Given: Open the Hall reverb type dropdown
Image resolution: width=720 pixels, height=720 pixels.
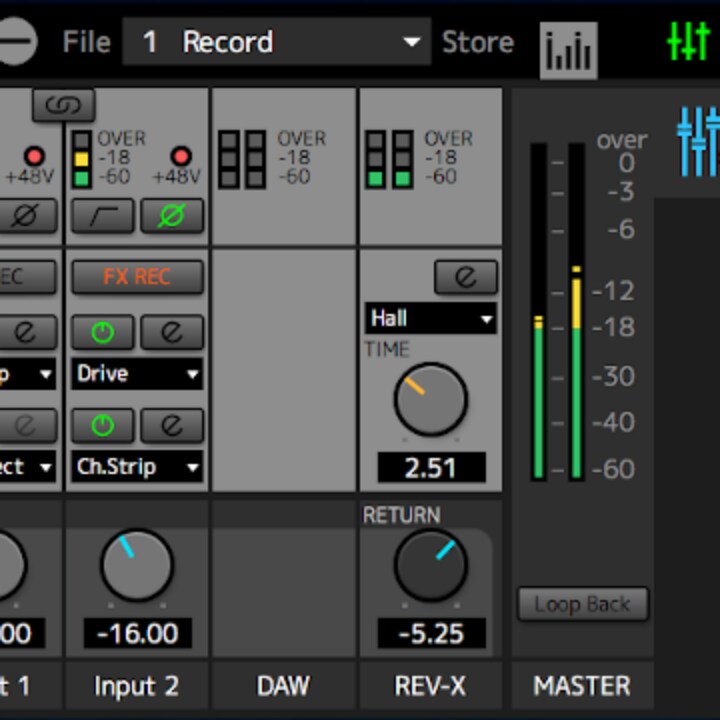Looking at the screenshot, I should pos(430,319).
